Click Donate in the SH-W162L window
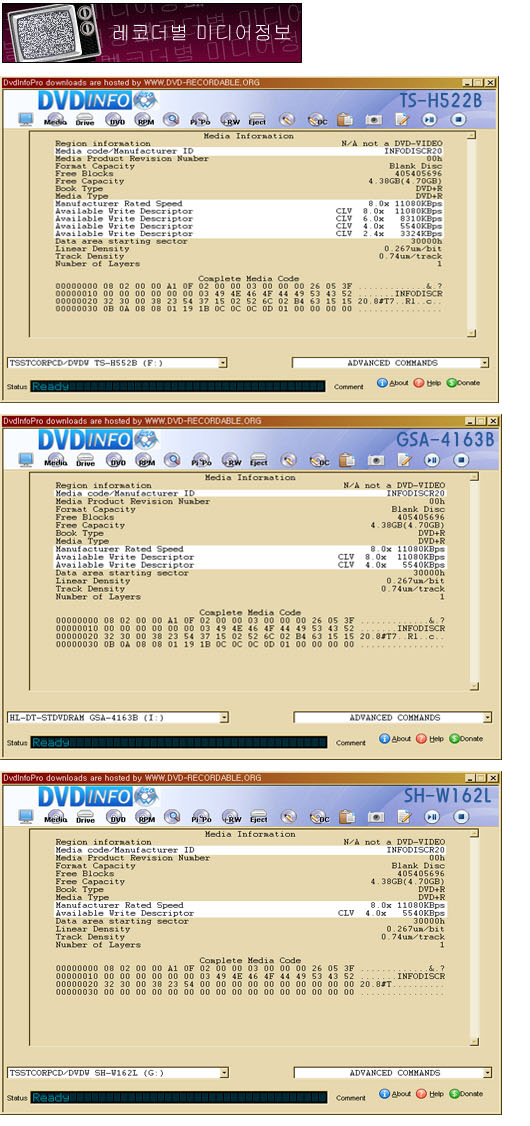Screen dimensions: 530x1126 tap(466, 1094)
